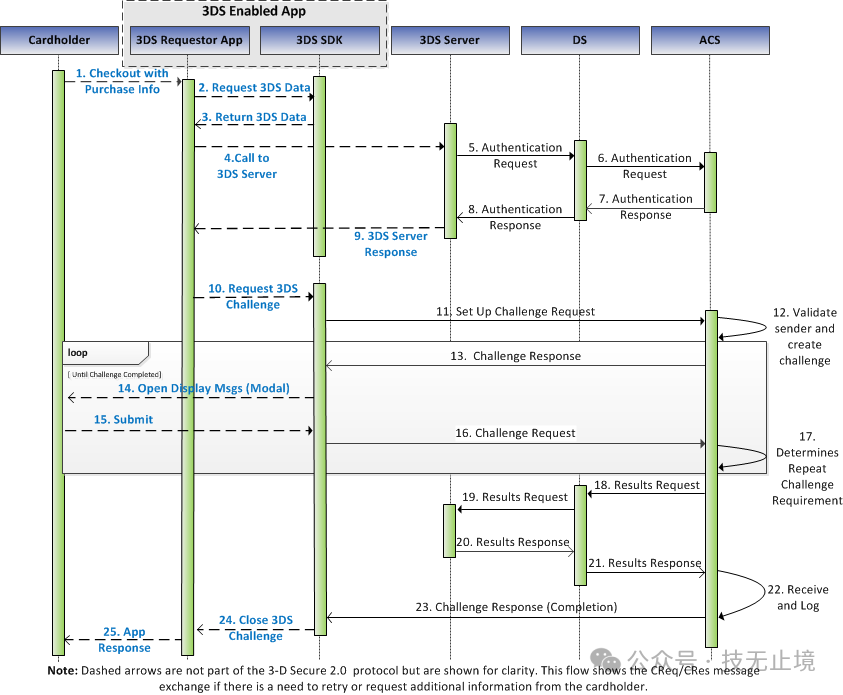
Task: Click the "21. Results Response" label
Action: tap(645, 563)
